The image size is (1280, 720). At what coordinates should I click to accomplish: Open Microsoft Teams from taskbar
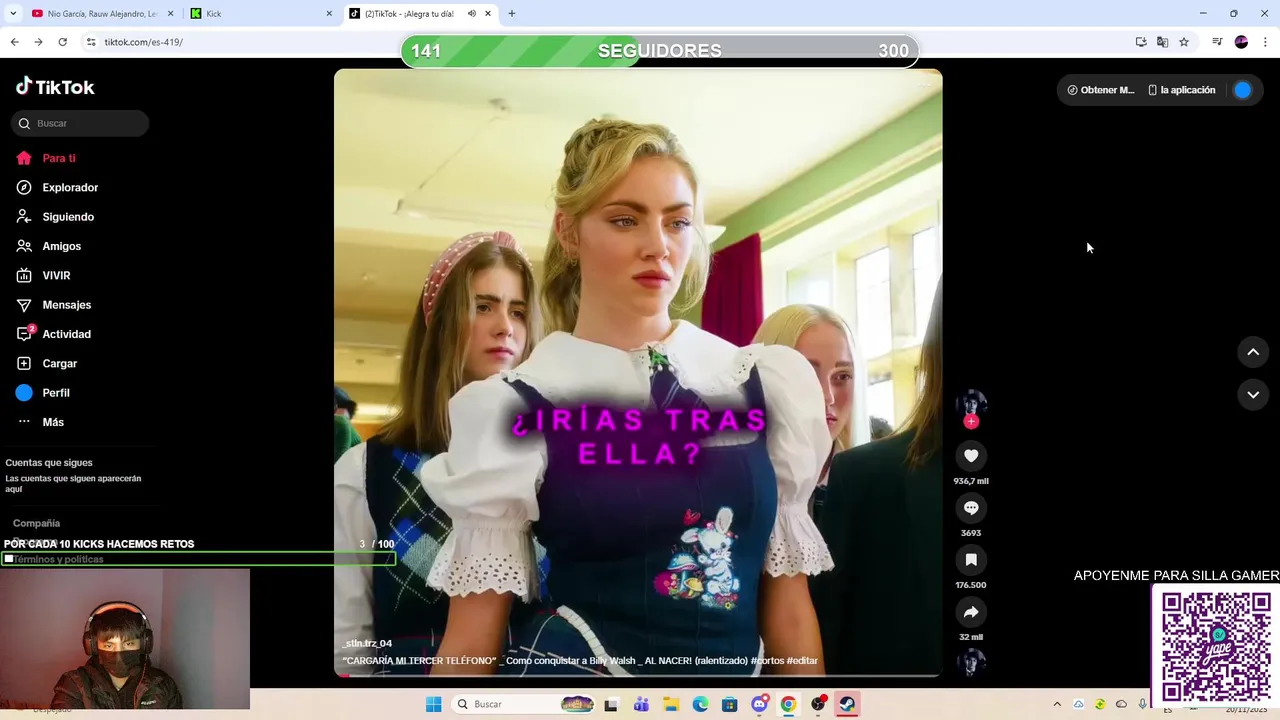coord(641,704)
